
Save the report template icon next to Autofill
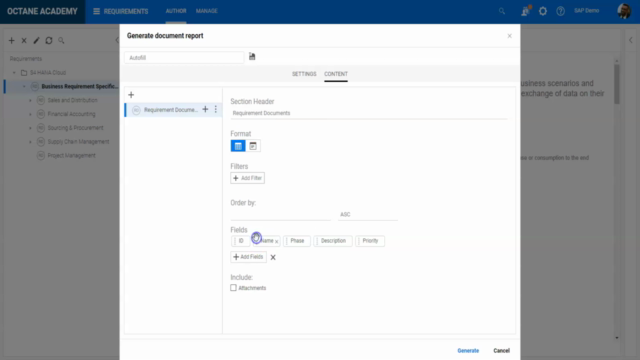pos(252,56)
